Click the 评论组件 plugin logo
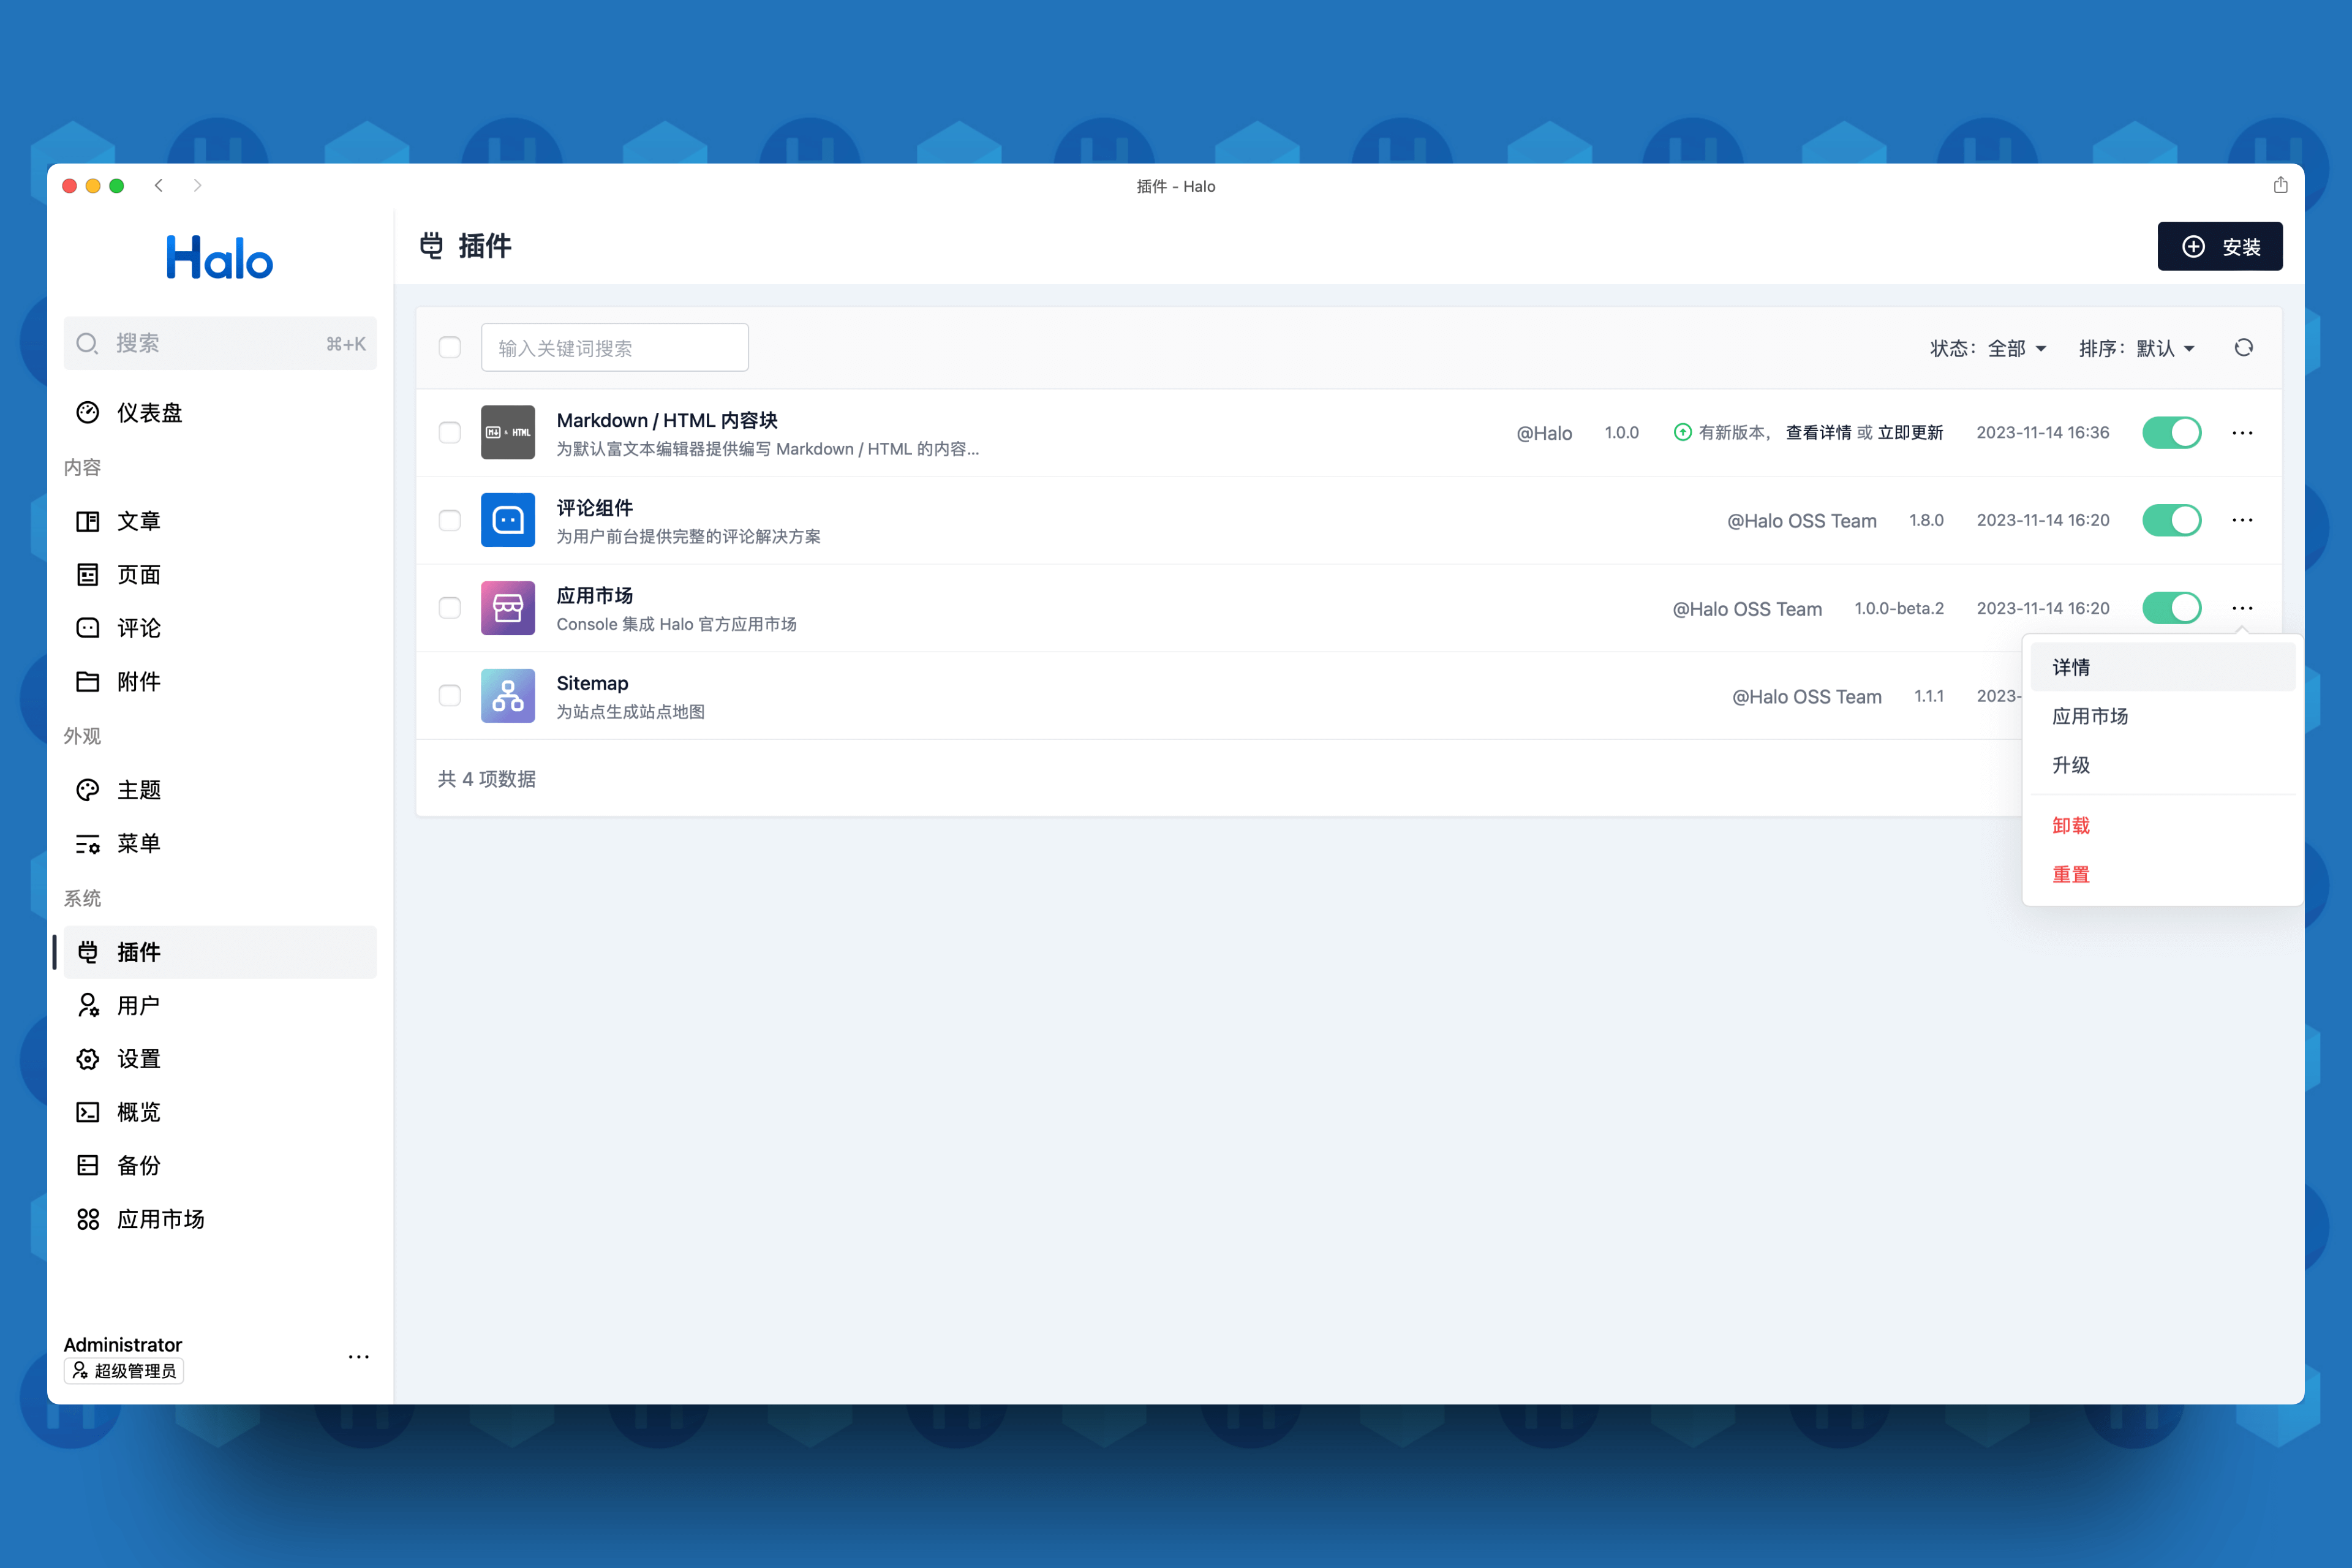The image size is (2352, 1568). [x=508, y=520]
